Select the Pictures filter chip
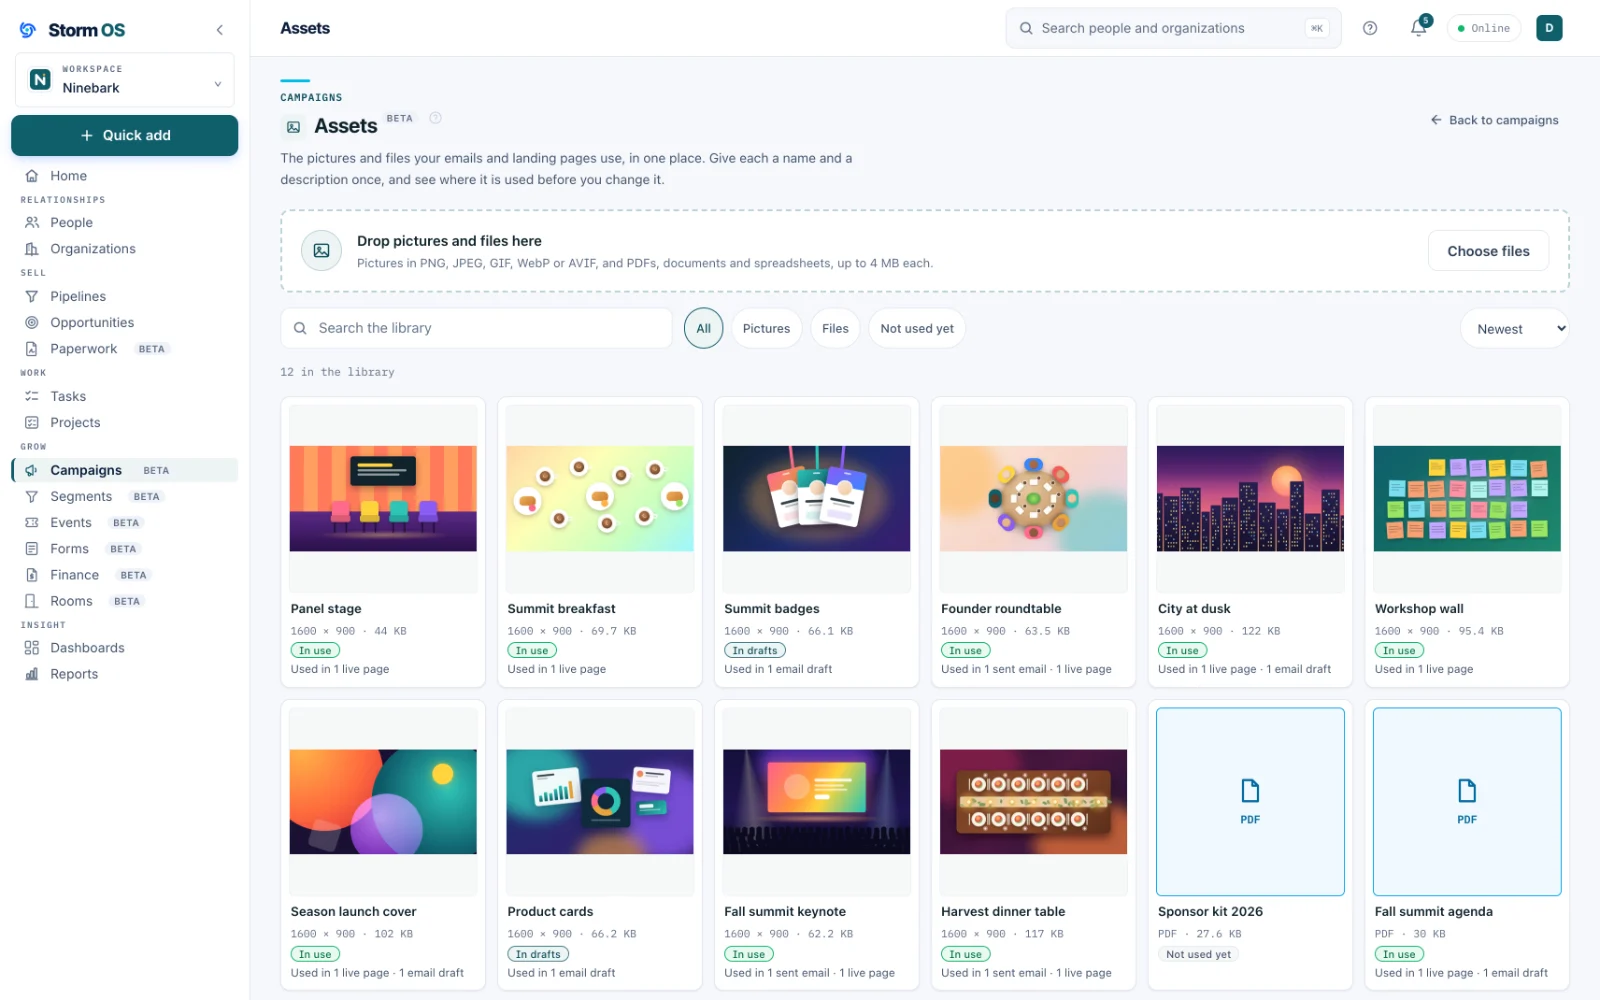Screen dimensions: 1600x1000 click(x=767, y=329)
